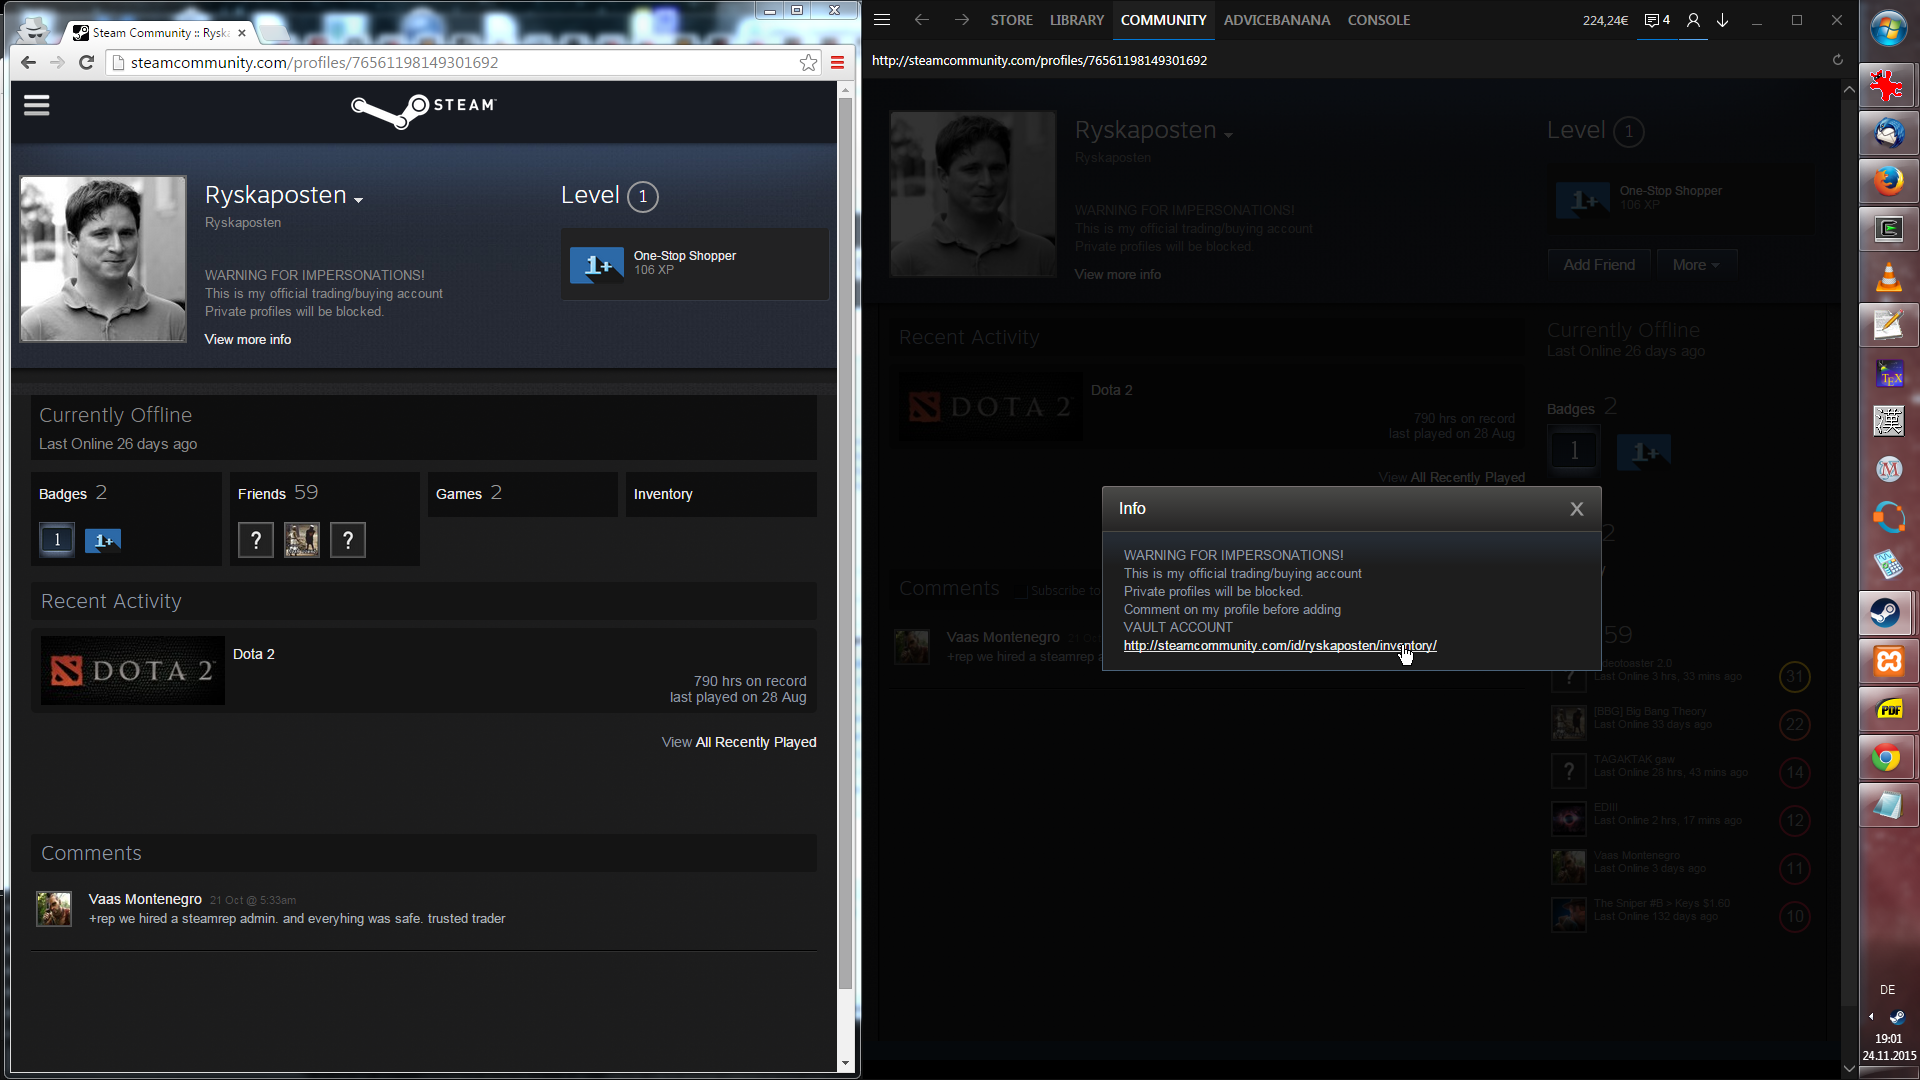Switch to the LIBRARY tab
1920x1080 pixels.
1076,20
